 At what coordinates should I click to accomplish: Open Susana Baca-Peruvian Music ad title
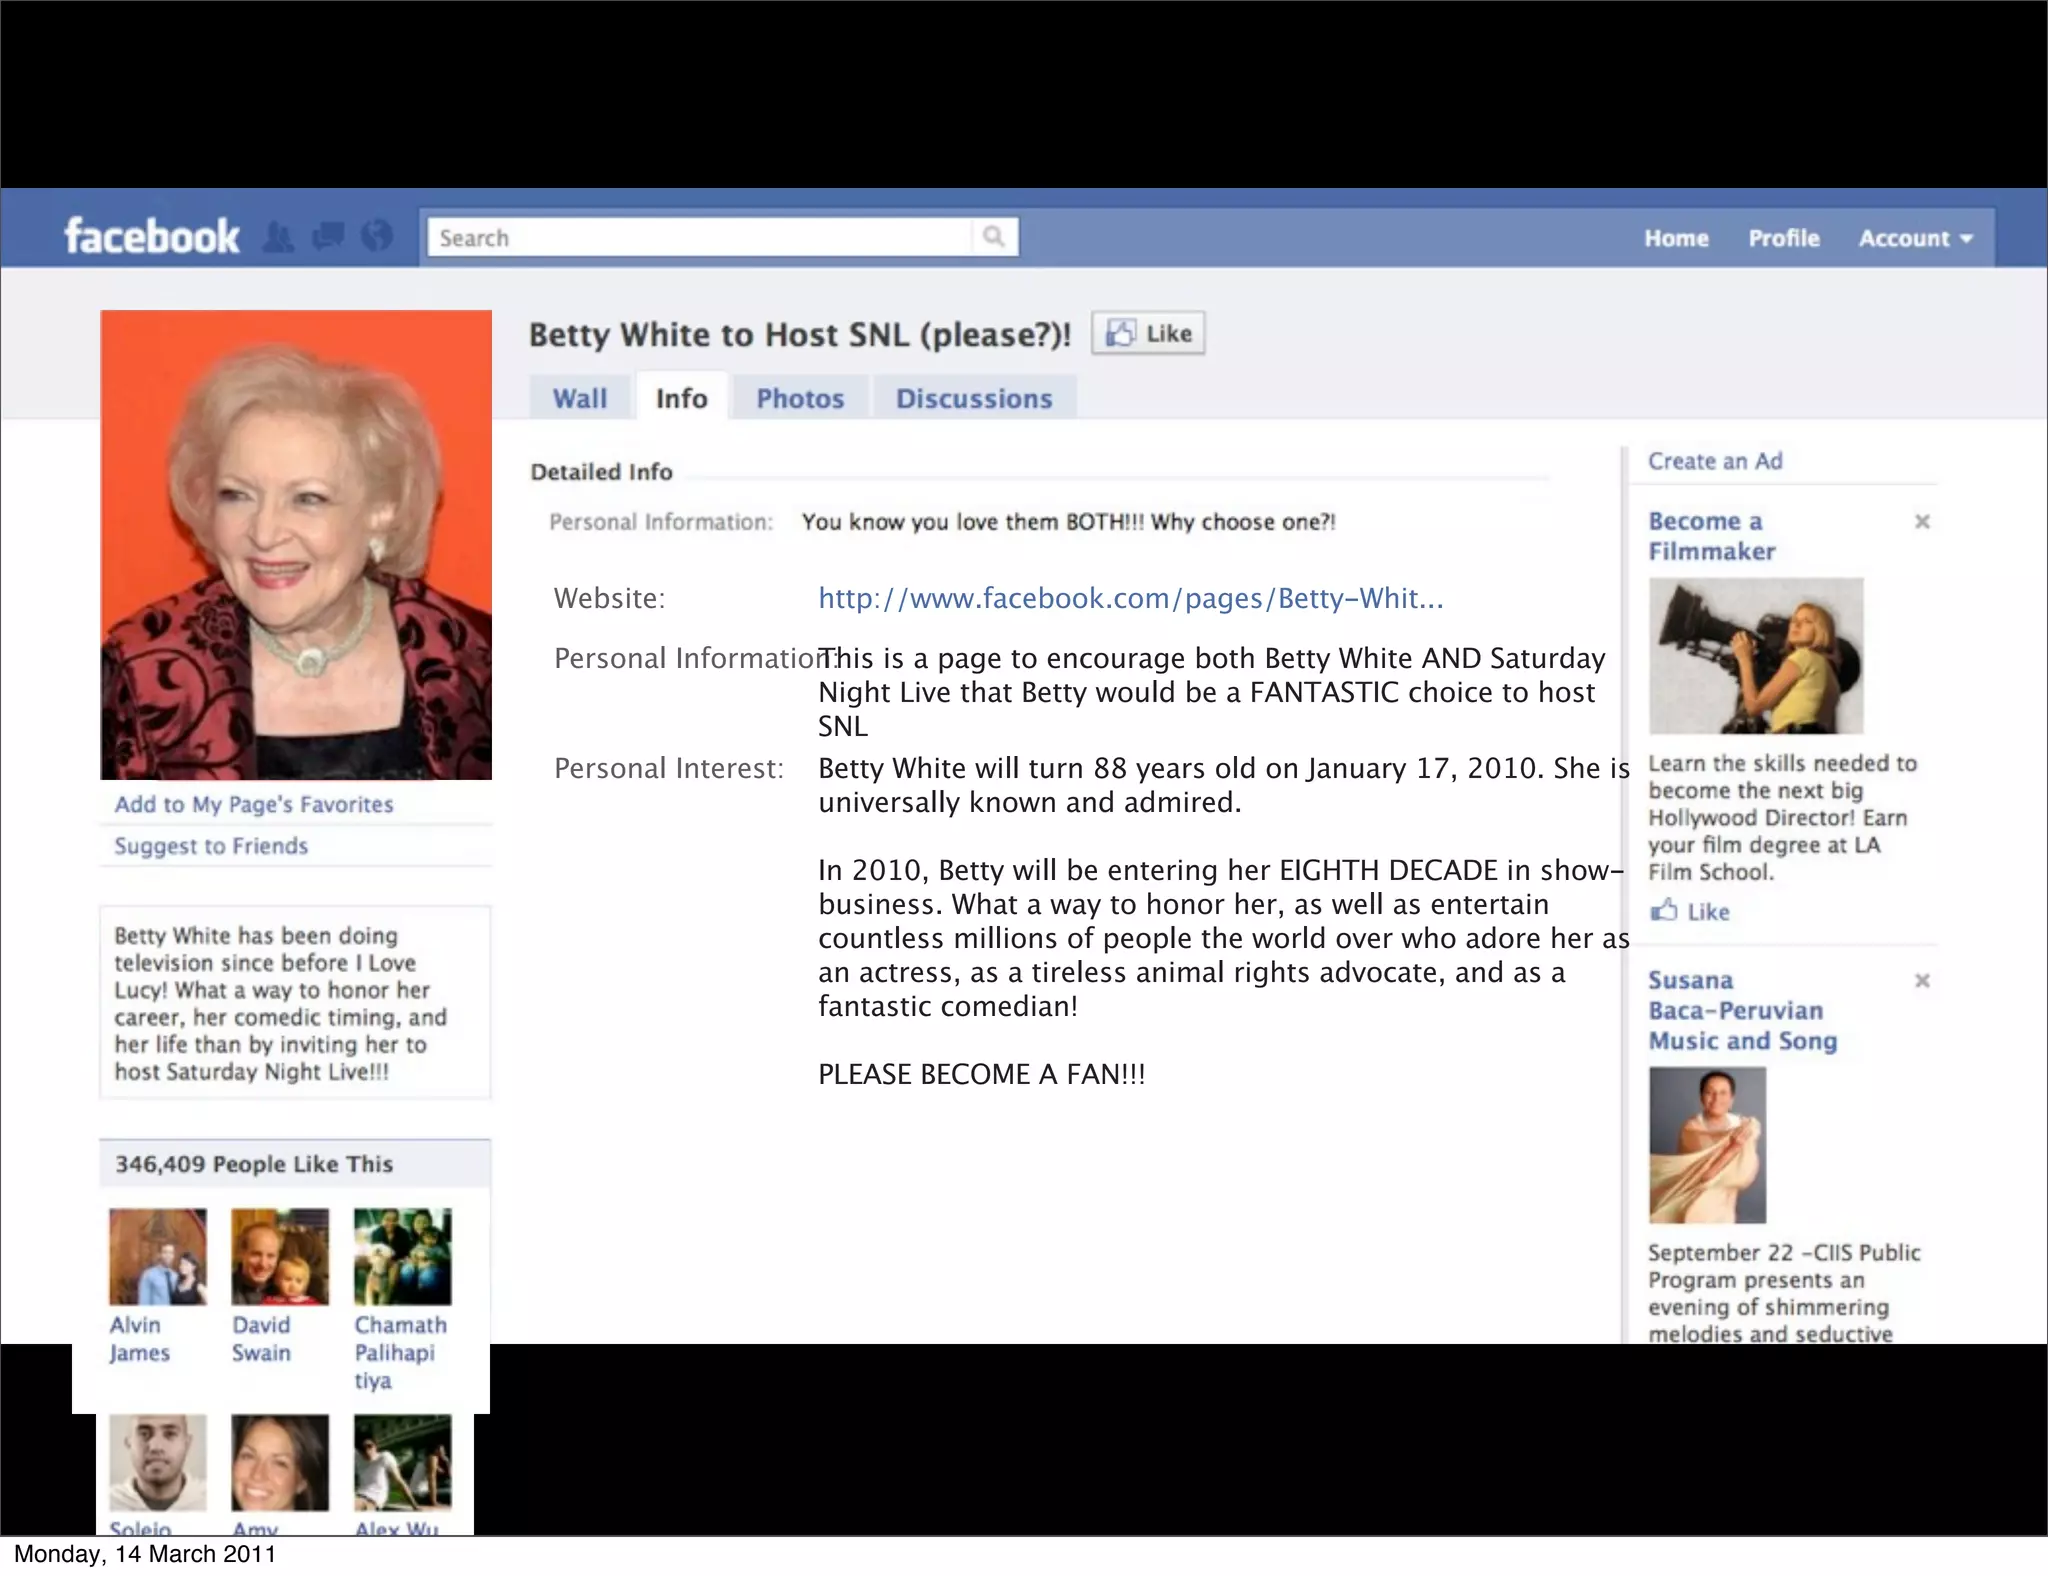(x=1743, y=1010)
